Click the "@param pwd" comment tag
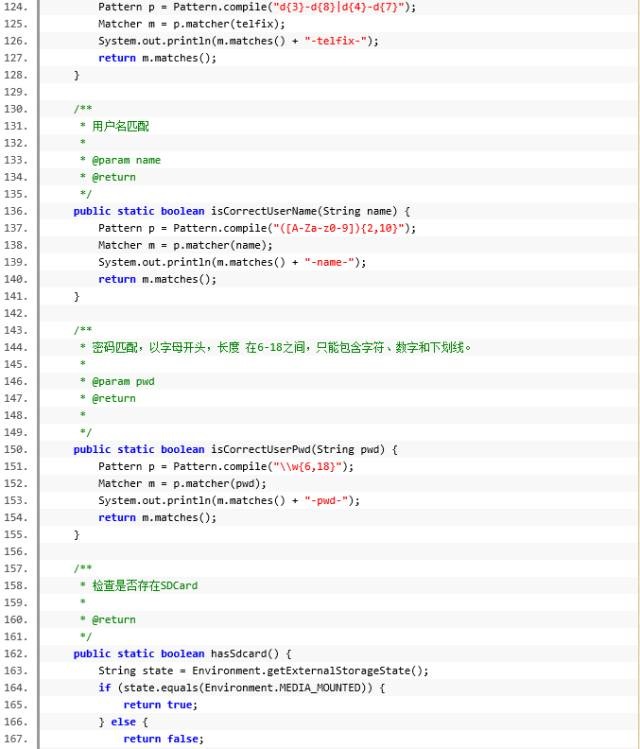 tap(123, 381)
